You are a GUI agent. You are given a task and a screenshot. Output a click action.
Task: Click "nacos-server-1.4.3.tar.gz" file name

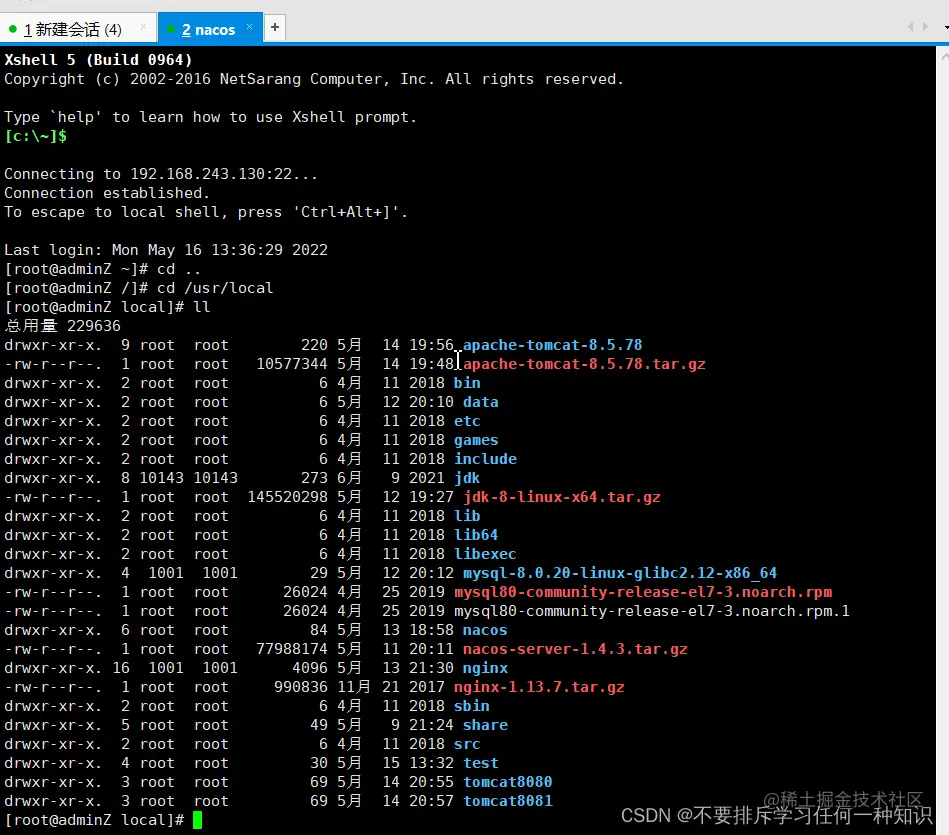[x=575, y=649]
